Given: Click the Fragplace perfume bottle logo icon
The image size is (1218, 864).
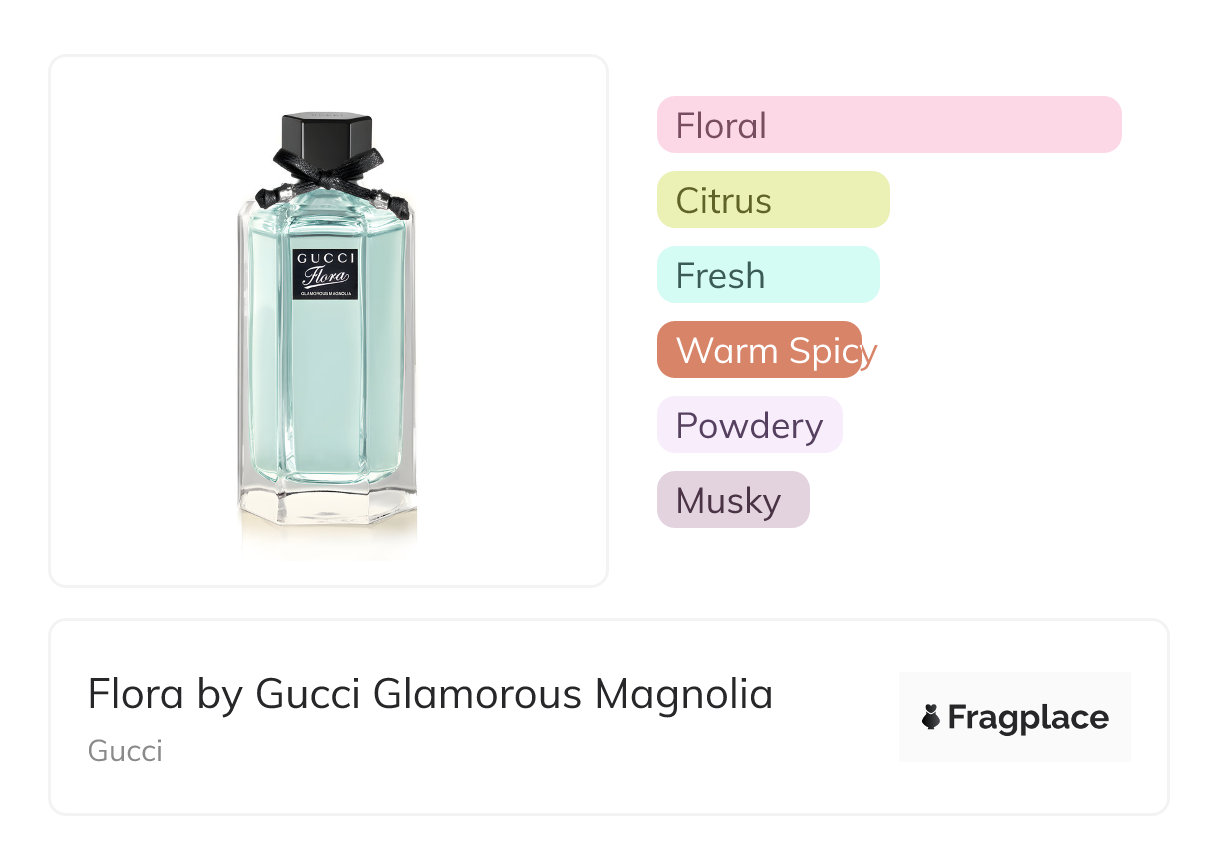Looking at the screenshot, I should tap(931, 718).
